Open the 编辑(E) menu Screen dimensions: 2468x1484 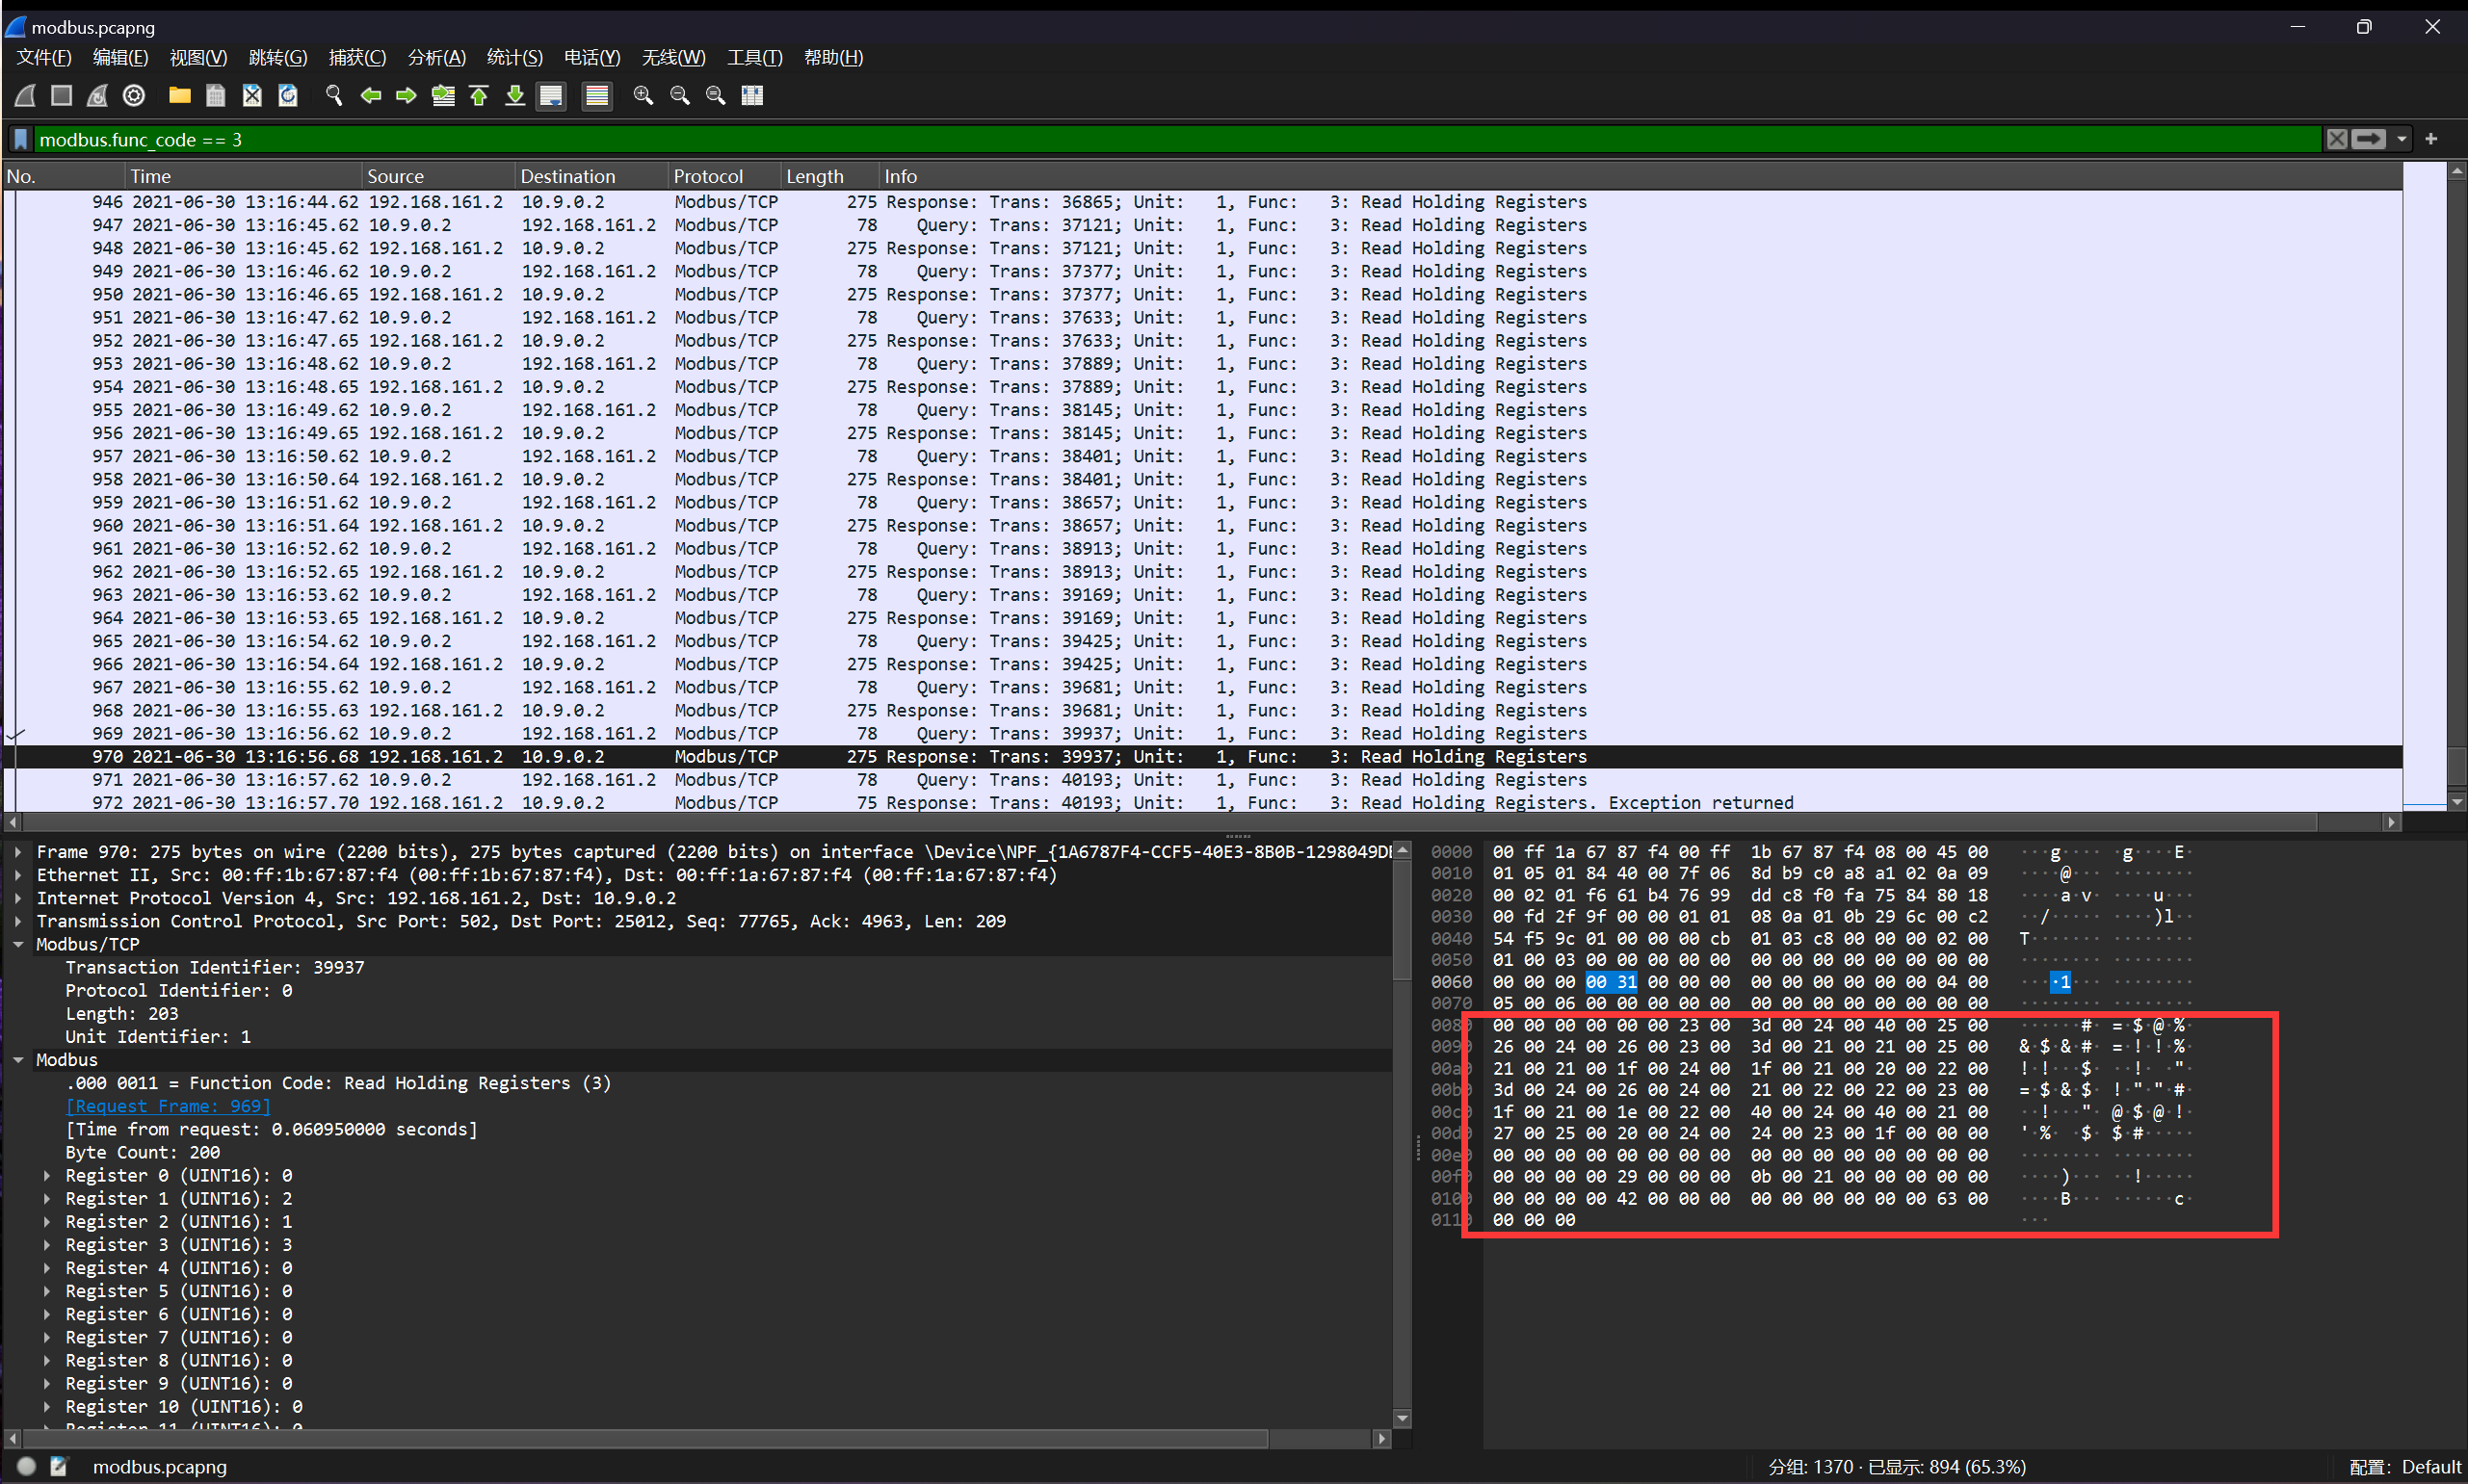[x=120, y=57]
